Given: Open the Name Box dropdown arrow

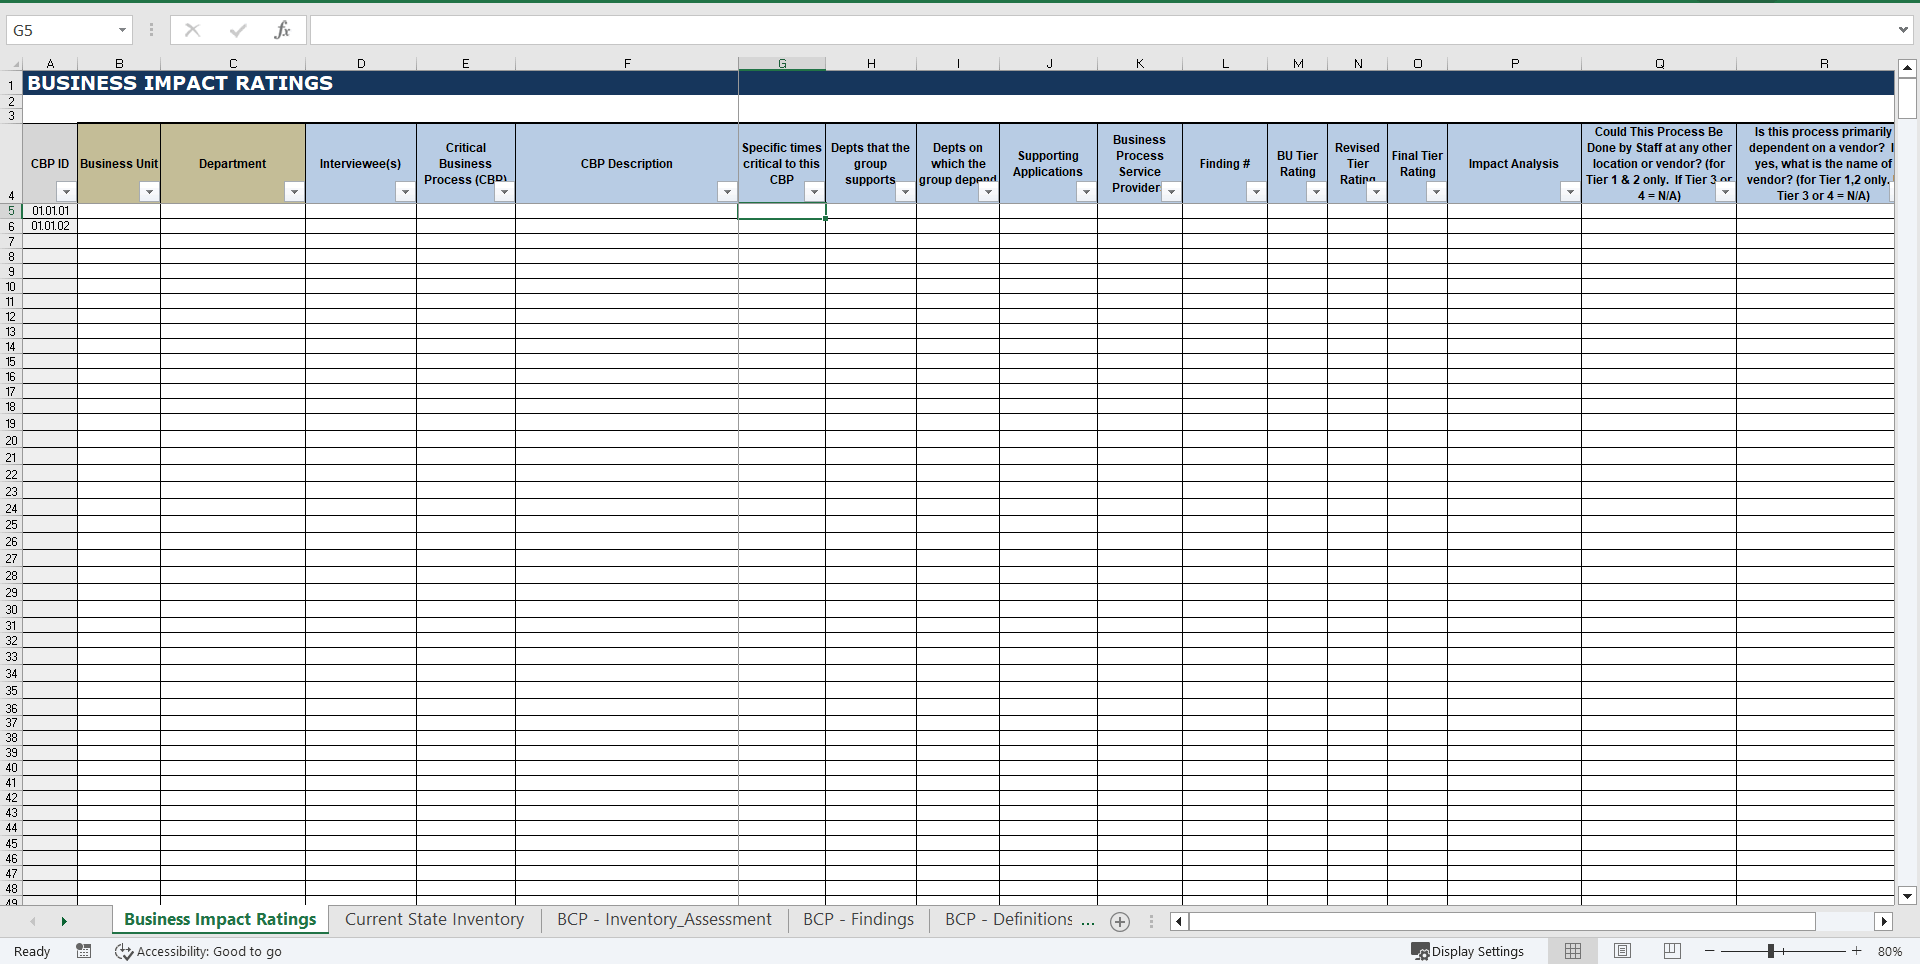Looking at the screenshot, I should (123, 30).
